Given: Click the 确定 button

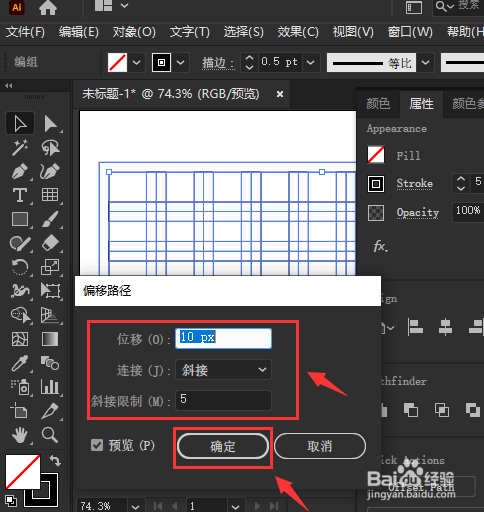Looking at the screenshot, I should pyautogui.click(x=223, y=446).
